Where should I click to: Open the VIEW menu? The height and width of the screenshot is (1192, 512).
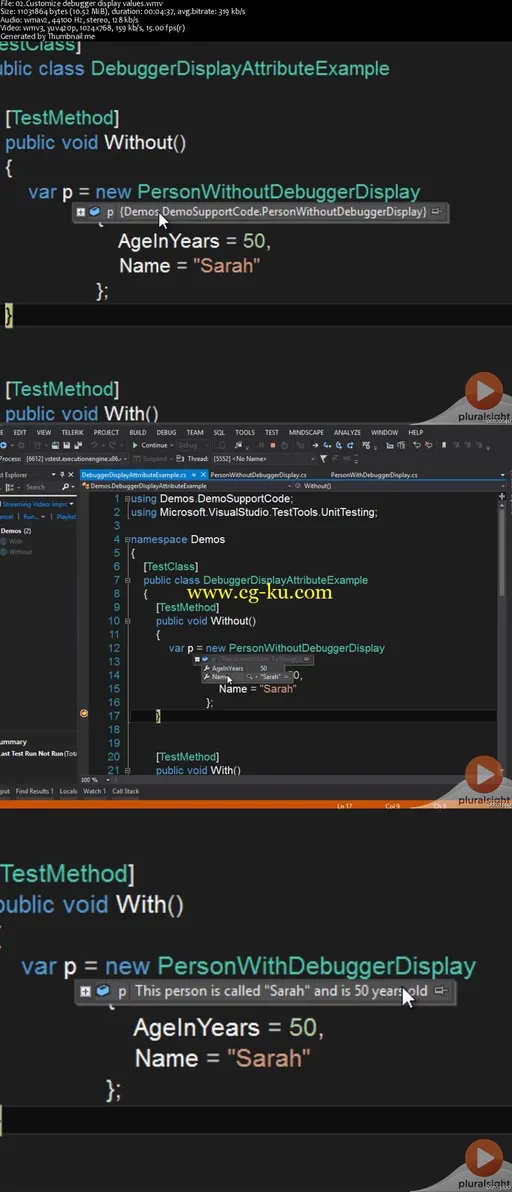(44, 433)
